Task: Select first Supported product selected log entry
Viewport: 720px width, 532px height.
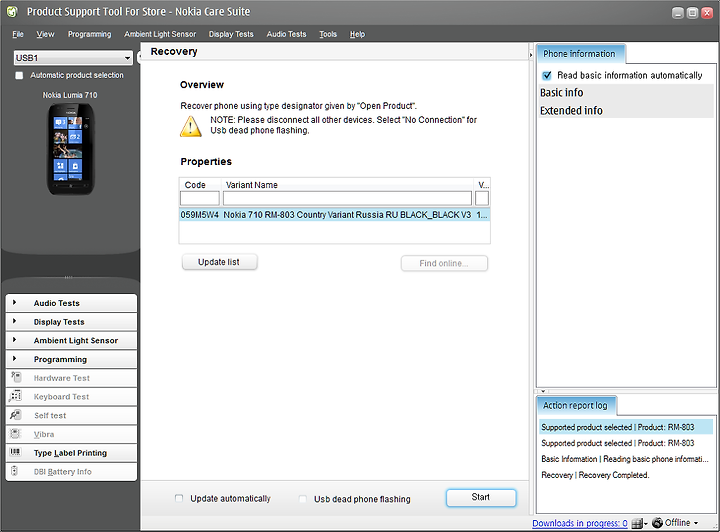Action: pos(626,427)
